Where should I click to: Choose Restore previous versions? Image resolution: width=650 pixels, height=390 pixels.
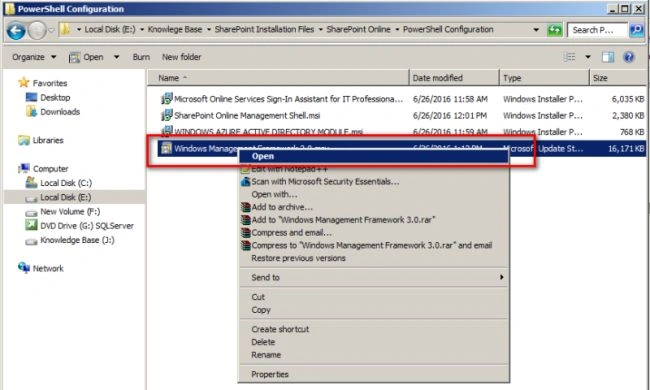click(374, 258)
